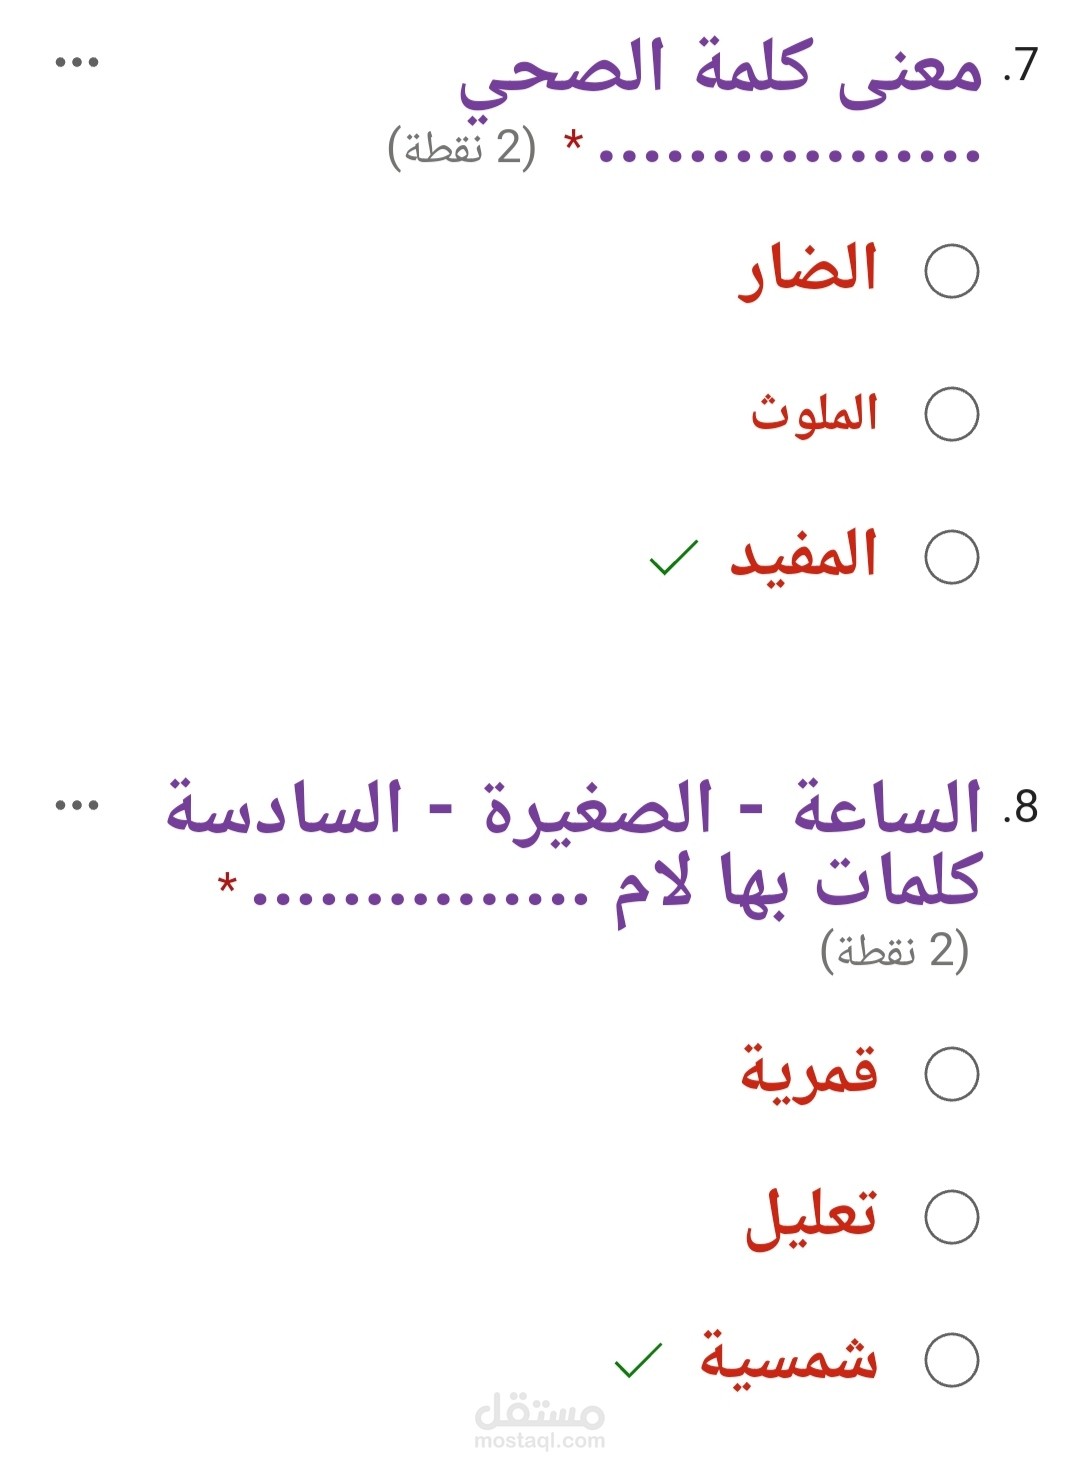
Task: Click the تعليل answer label text
Action: (x=811, y=1216)
